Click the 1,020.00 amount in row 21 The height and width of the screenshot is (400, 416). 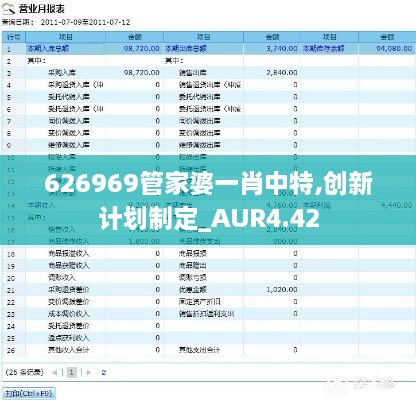282,290
